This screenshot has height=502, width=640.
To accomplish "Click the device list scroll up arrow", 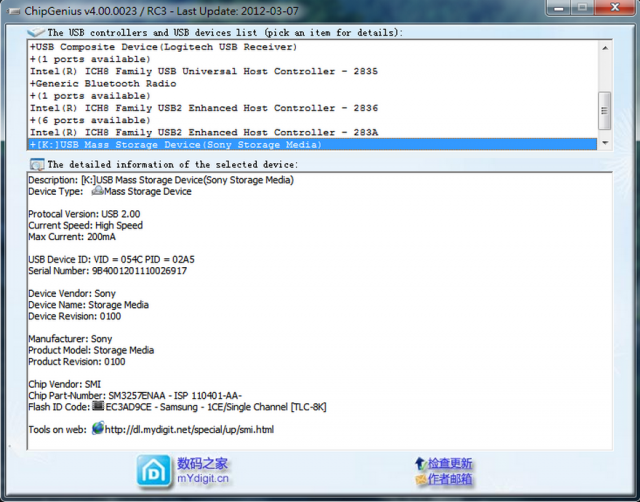I will click(x=605, y=48).
